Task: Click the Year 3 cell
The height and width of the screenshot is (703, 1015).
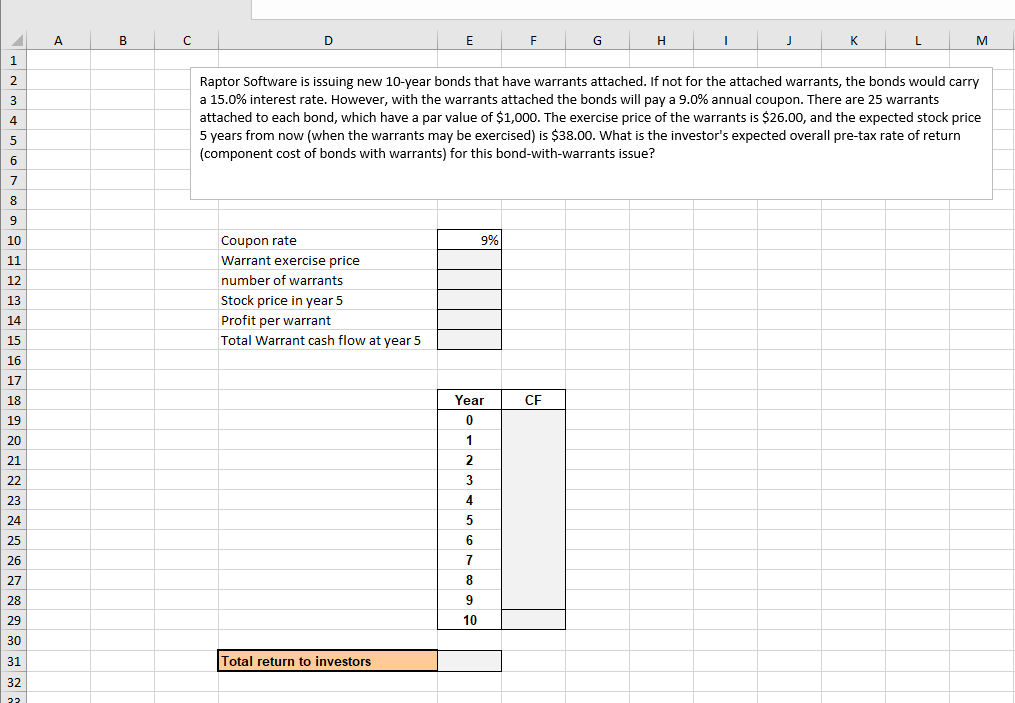Action: (x=469, y=480)
